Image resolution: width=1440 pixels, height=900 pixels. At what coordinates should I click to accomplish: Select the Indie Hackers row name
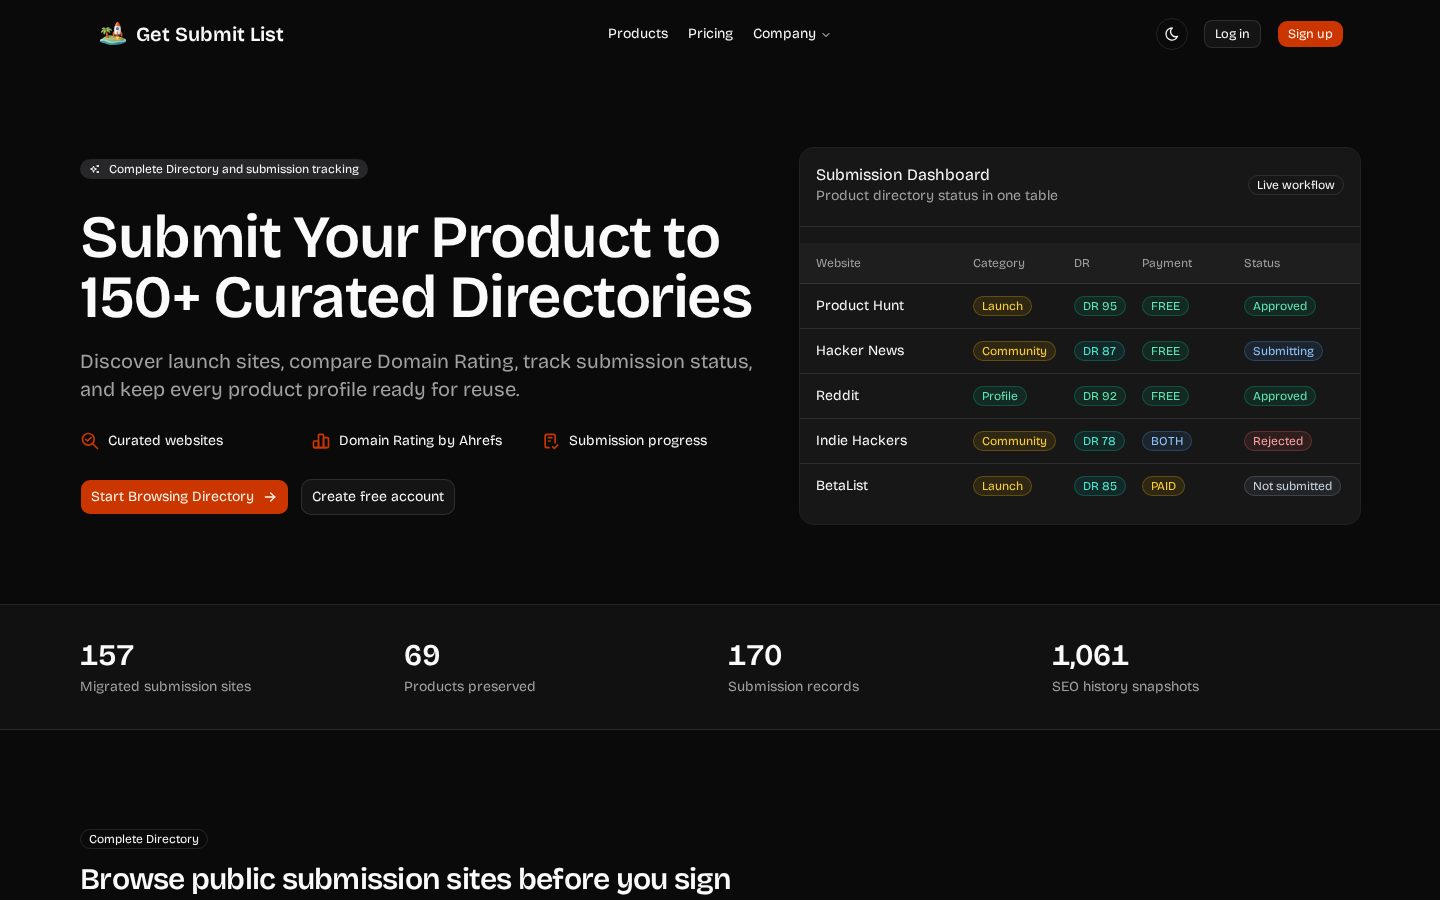pos(861,441)
